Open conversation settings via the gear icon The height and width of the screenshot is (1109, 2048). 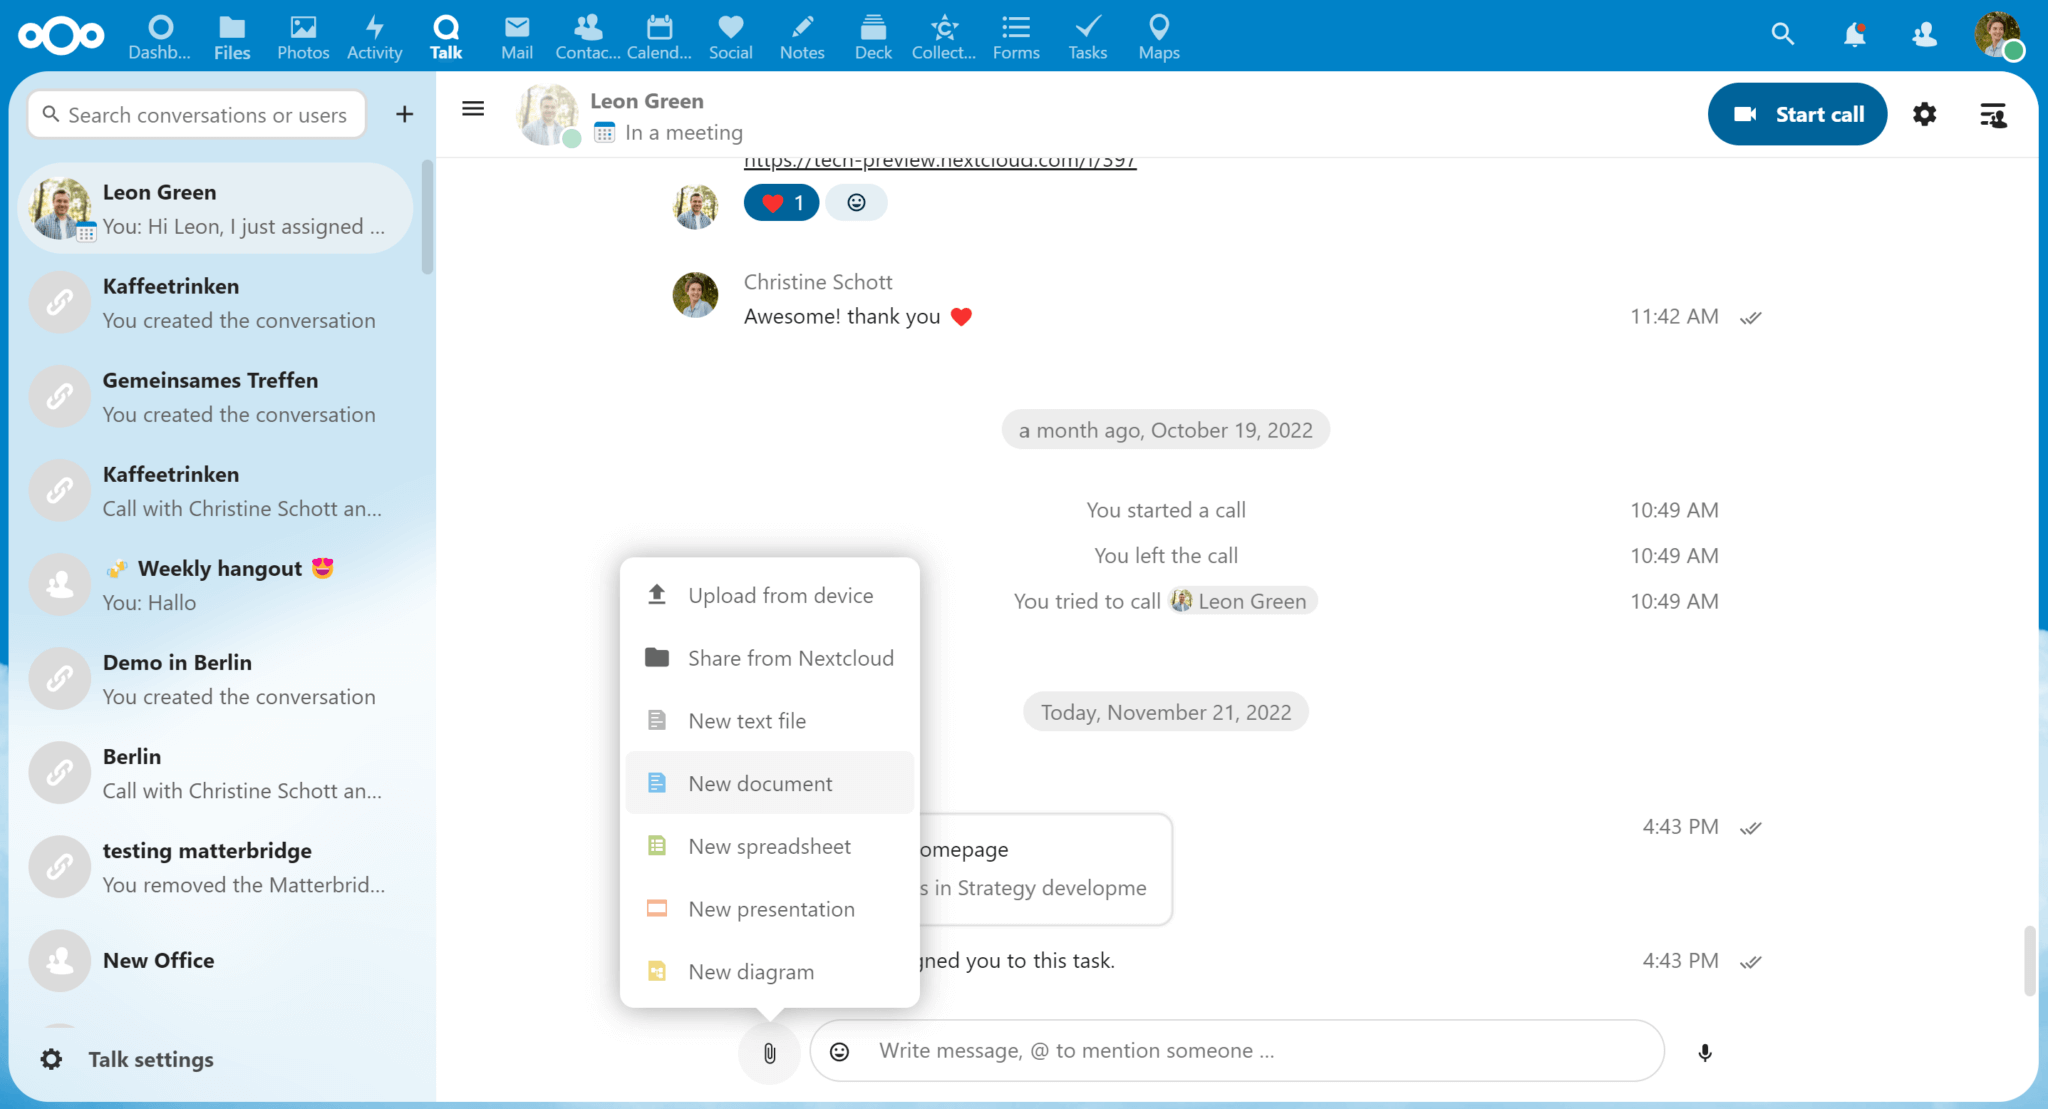tap(1924, 114)
